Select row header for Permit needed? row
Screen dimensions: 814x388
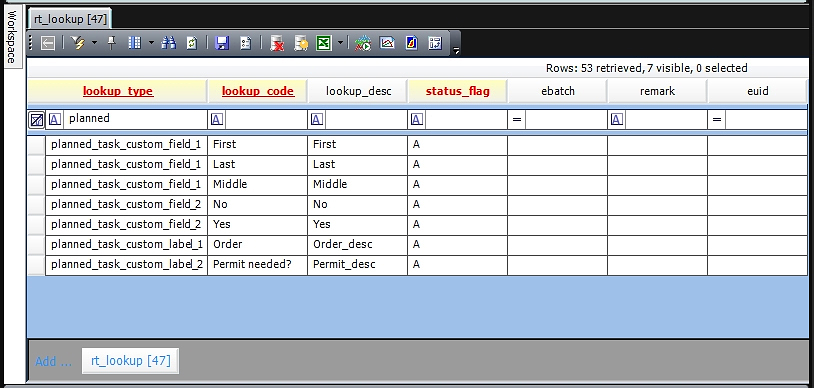coord(36,265)
